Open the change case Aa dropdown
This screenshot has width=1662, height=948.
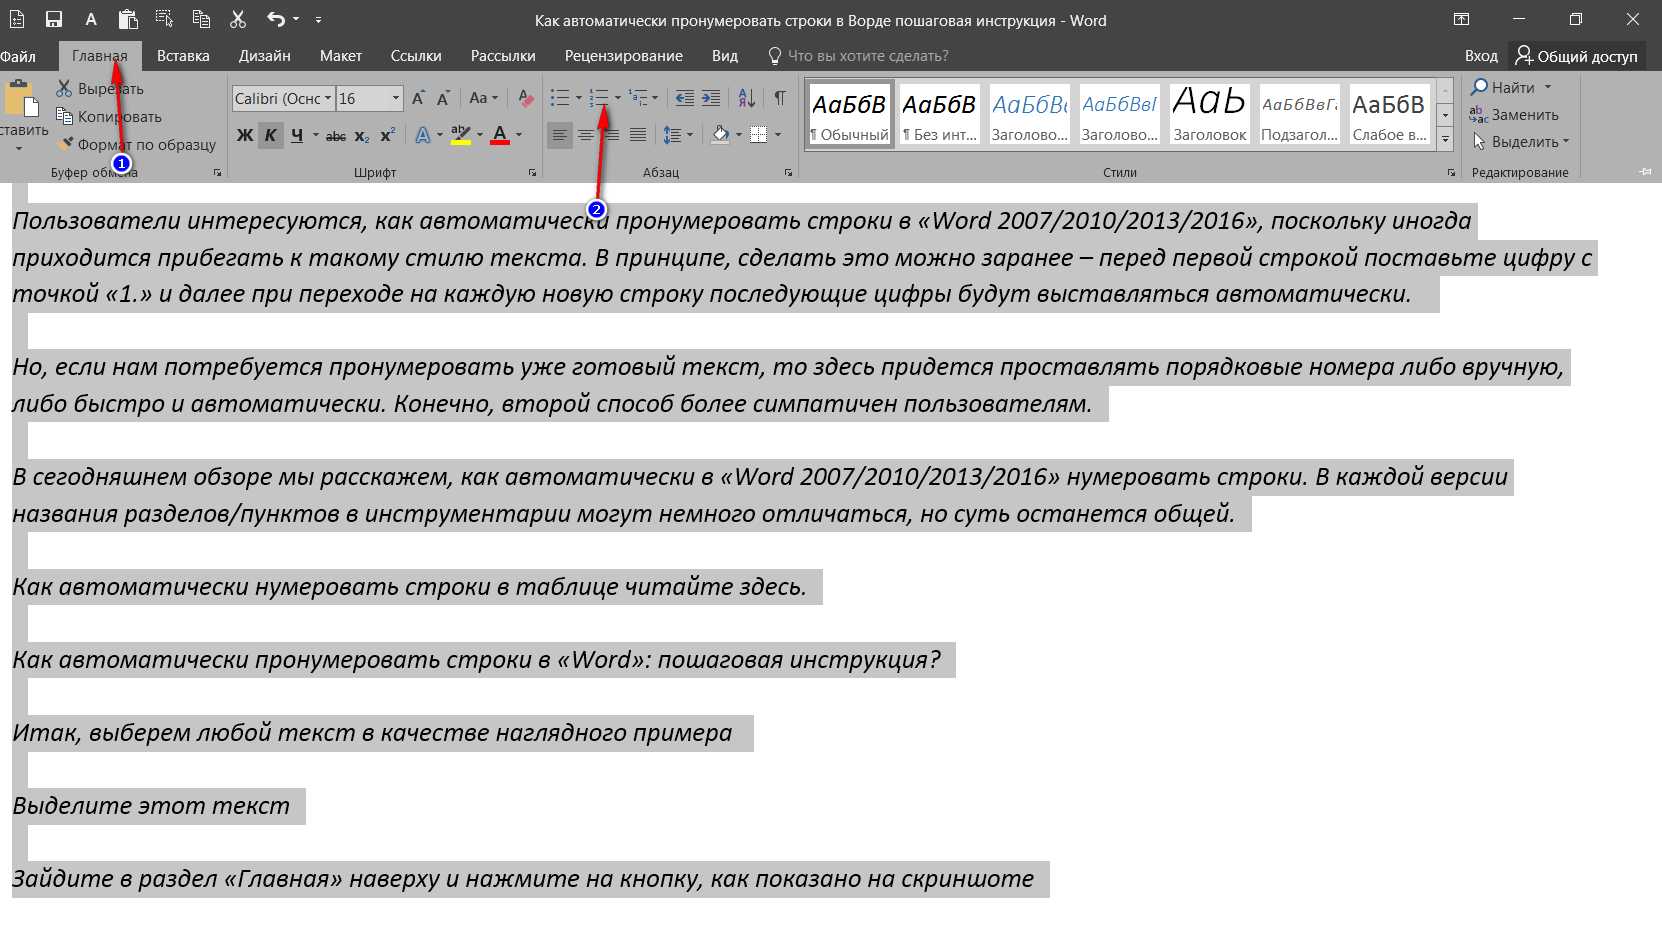484,98
